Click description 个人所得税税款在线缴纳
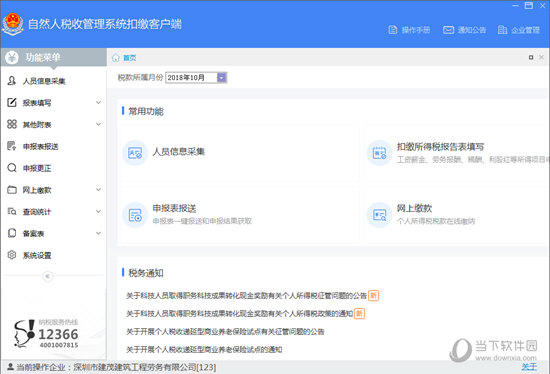Image resolution: width=550 pixels, height=374 pixels. [x=436, y=221]
